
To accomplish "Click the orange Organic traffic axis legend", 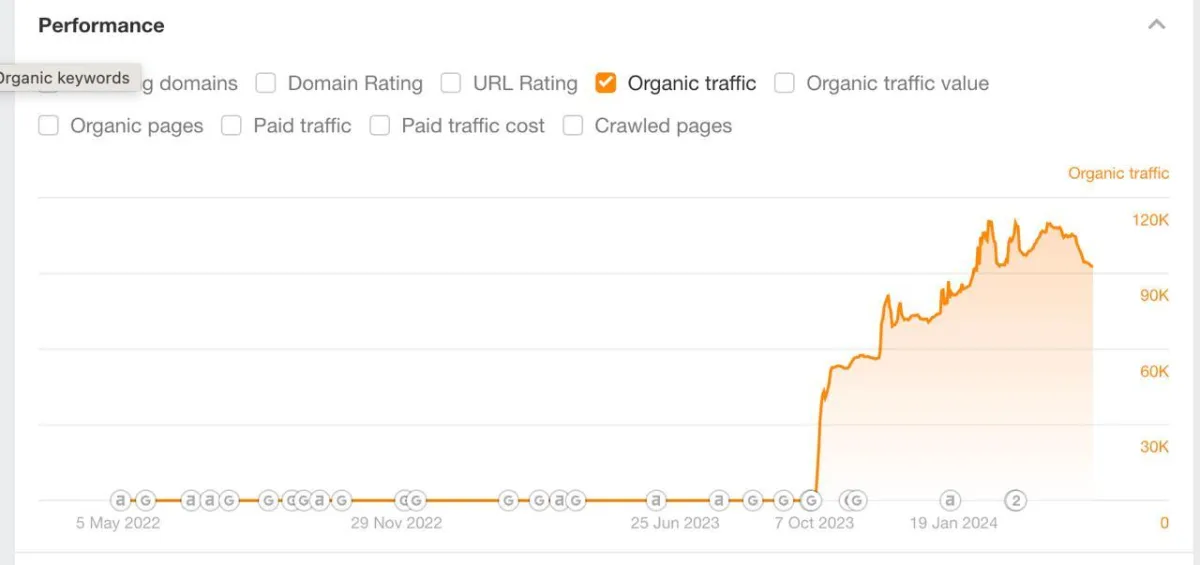I will (x=1118, y=173).
